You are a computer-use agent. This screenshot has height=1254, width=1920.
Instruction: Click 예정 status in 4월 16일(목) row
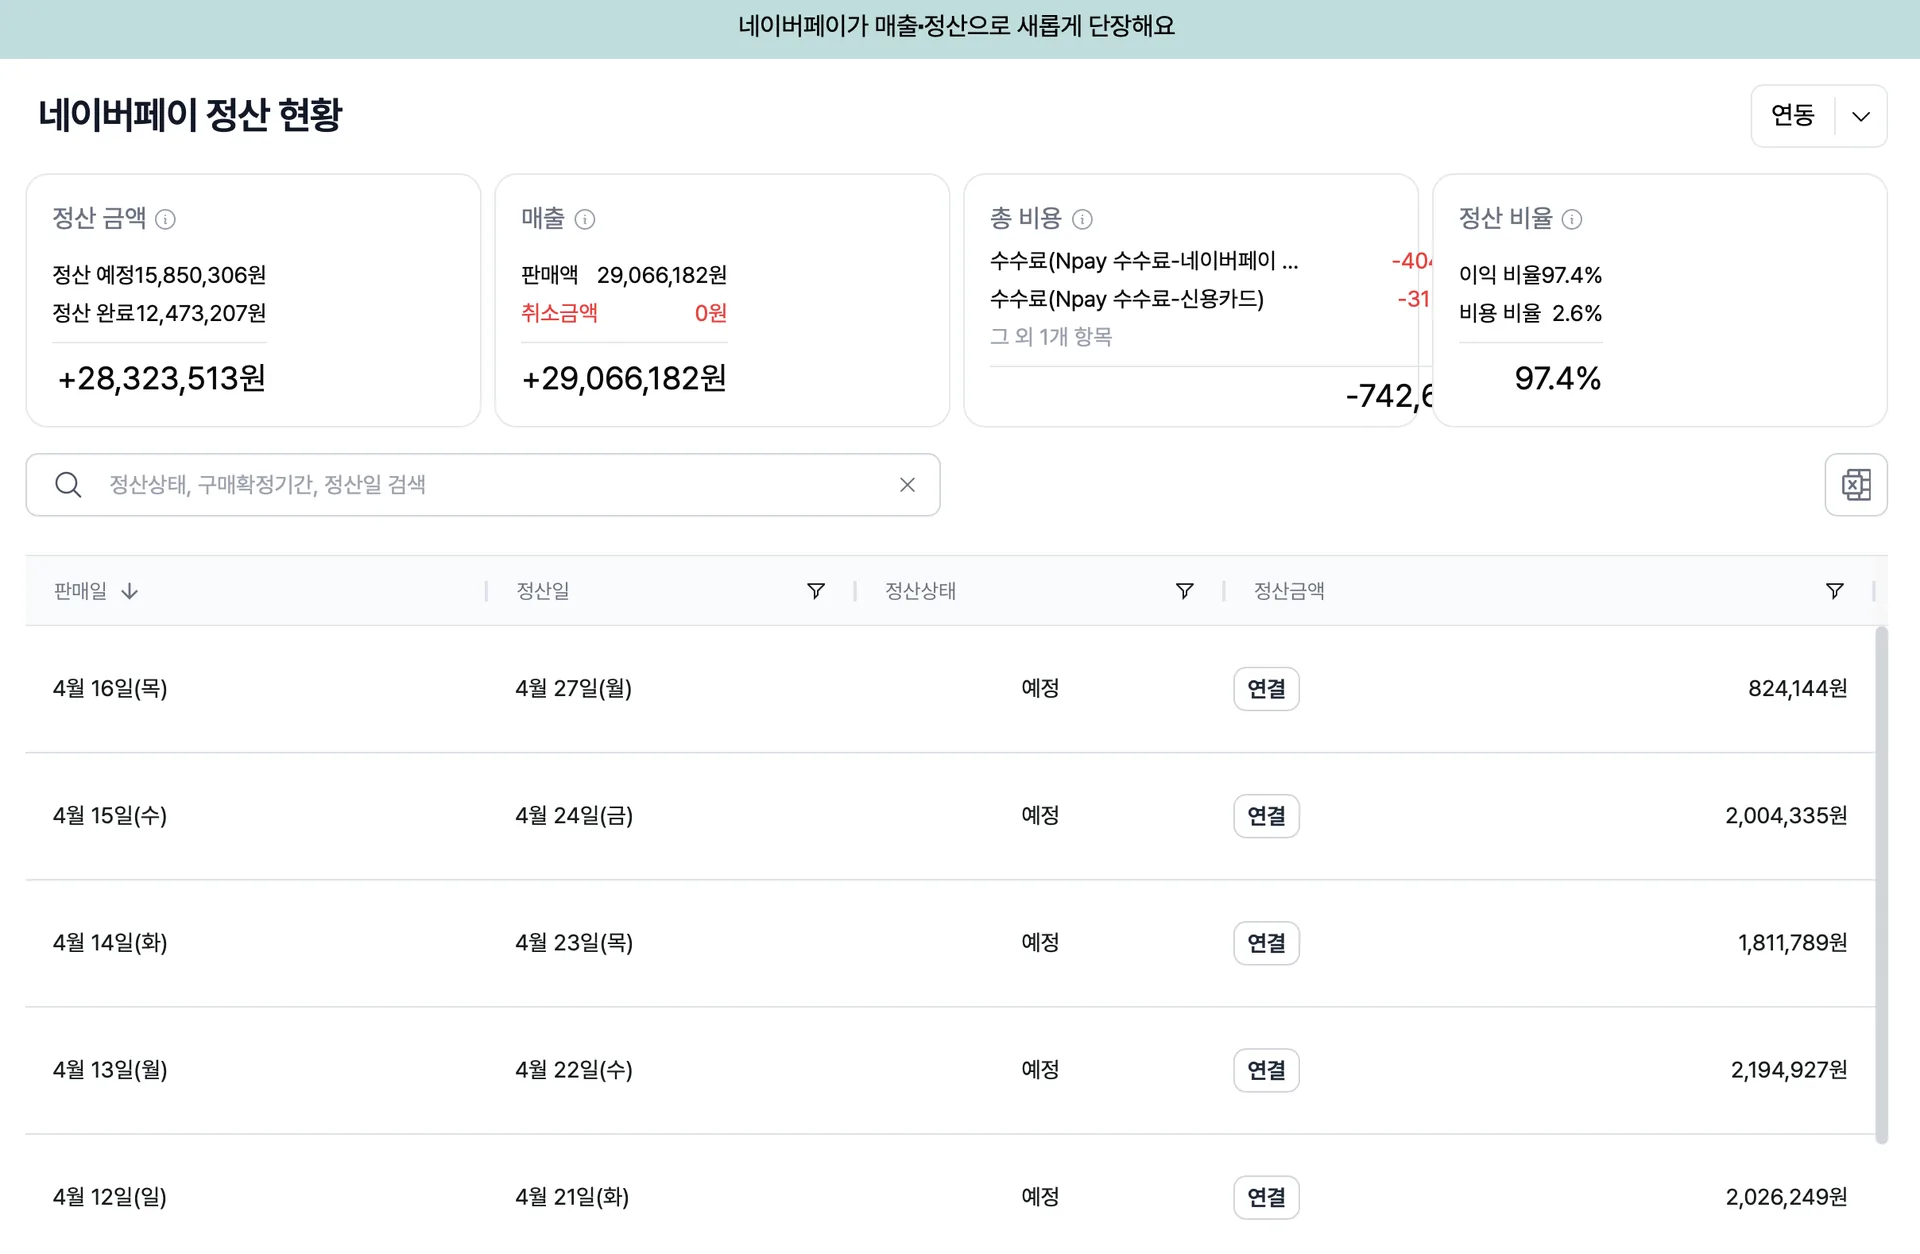tap(1040, 688)
